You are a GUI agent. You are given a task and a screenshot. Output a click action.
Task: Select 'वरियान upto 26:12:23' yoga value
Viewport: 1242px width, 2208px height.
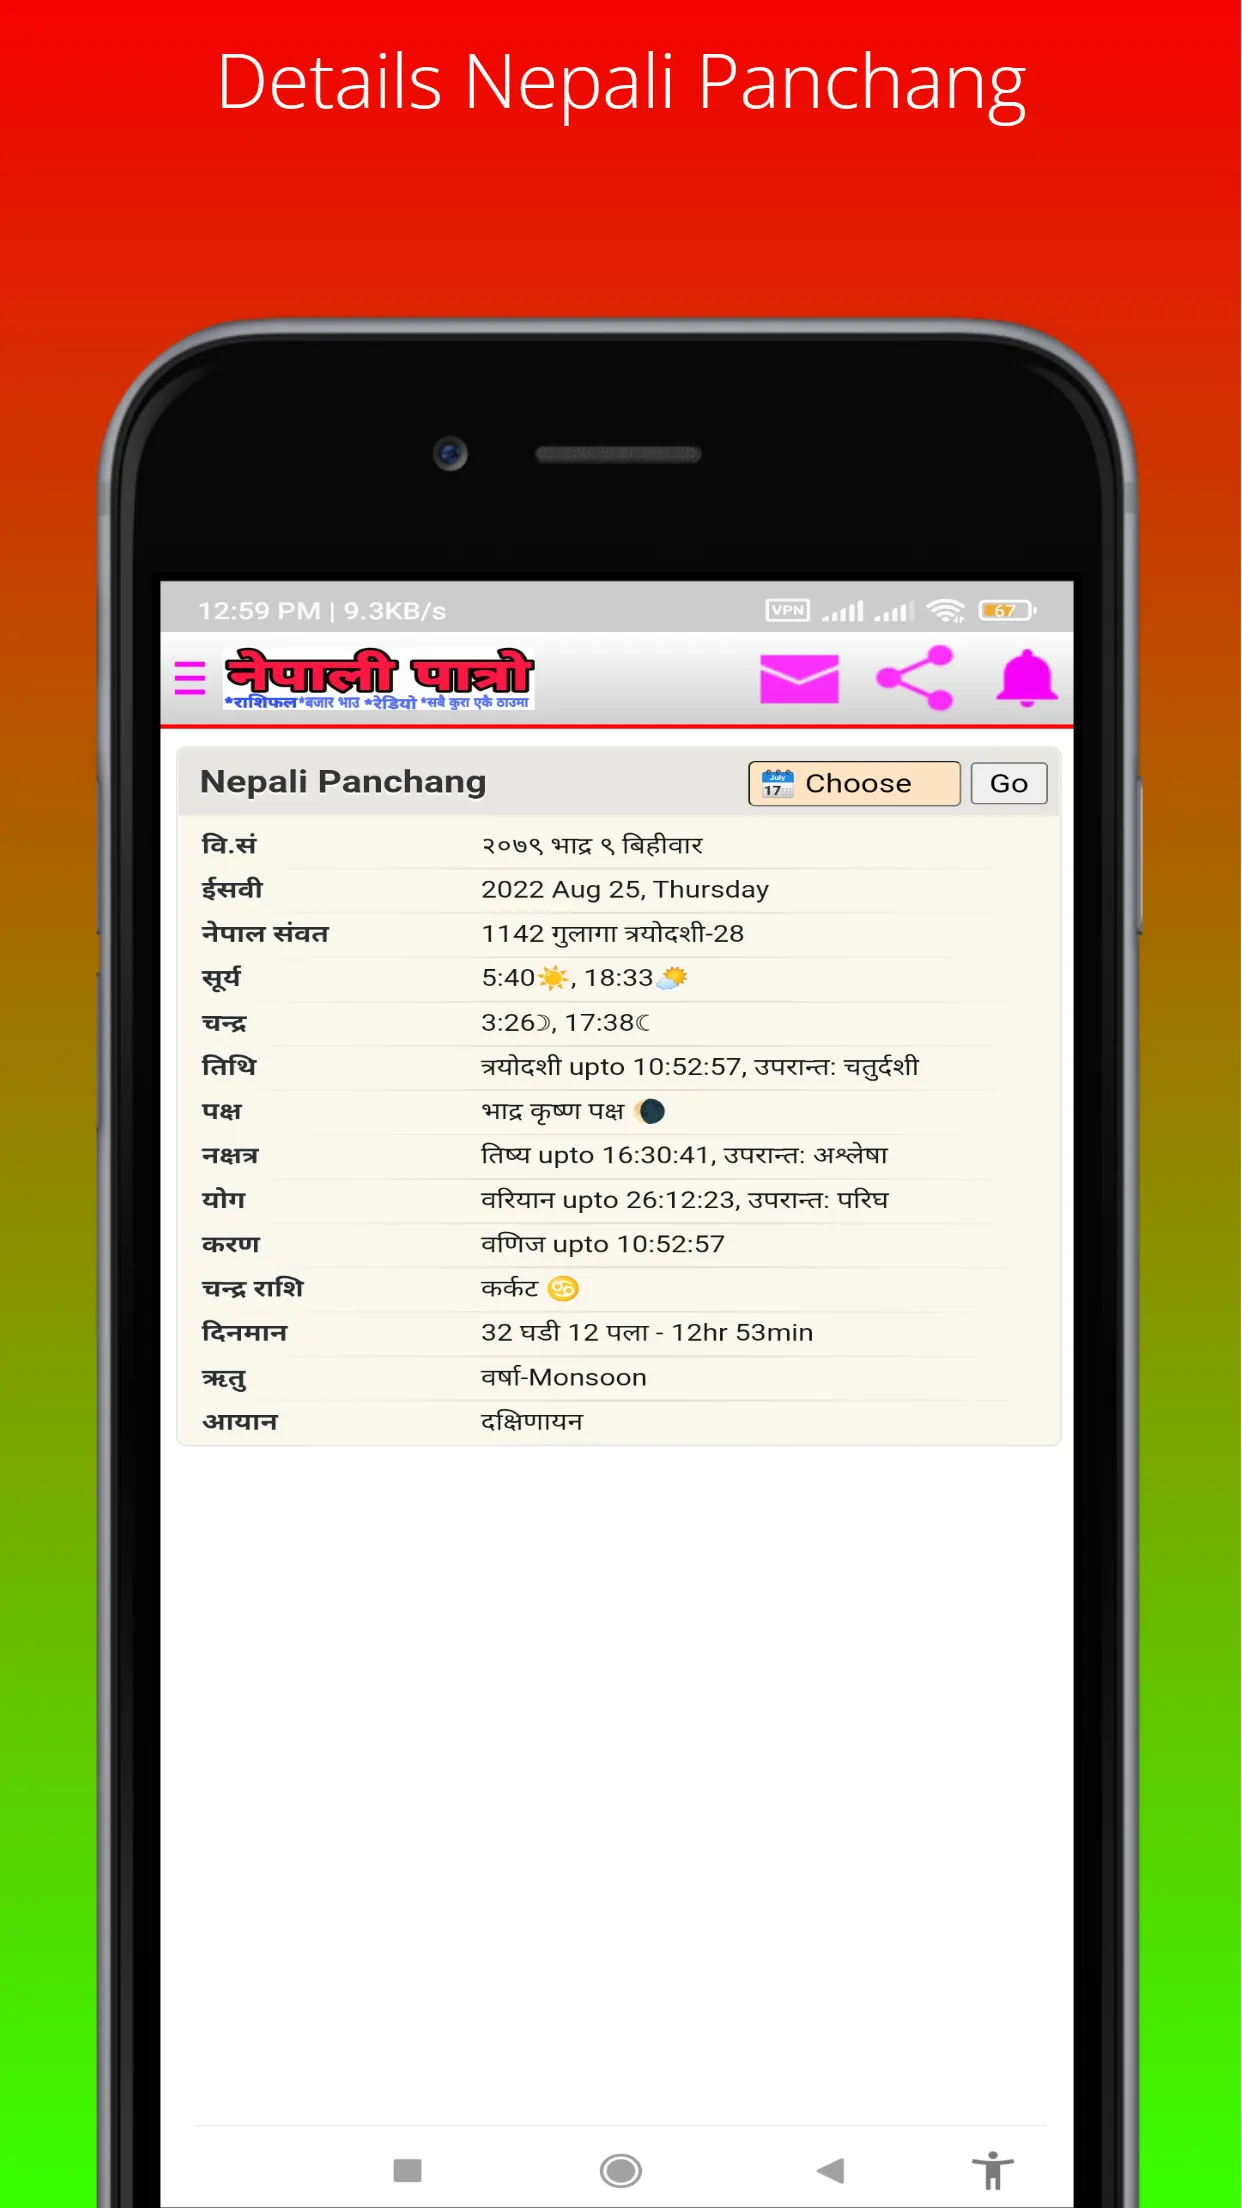pos(607,1199)
